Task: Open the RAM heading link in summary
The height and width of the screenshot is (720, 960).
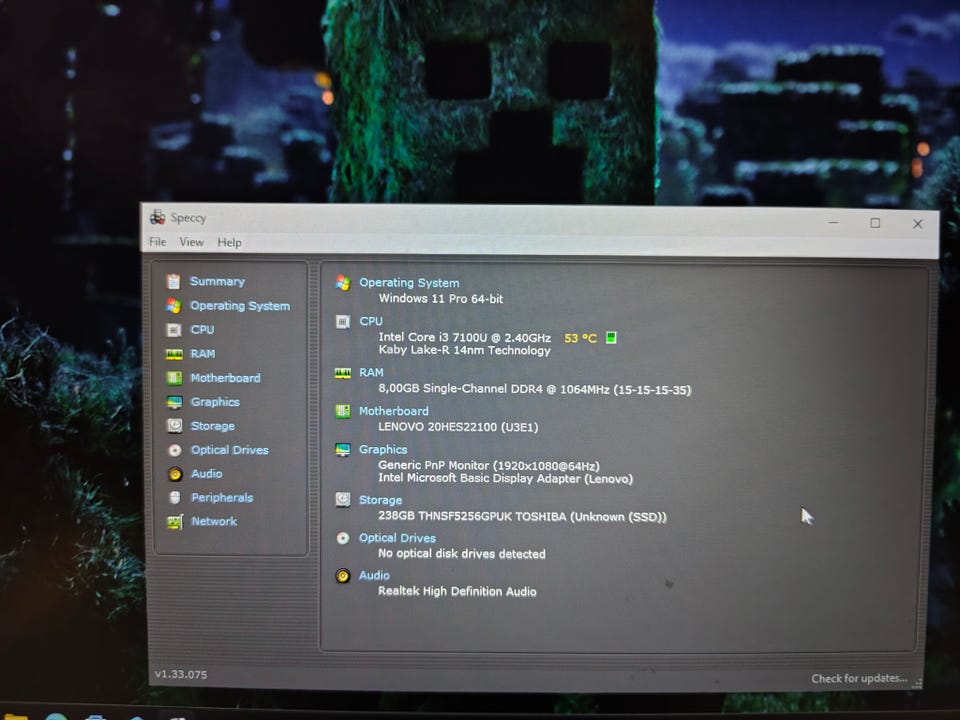Action: pos(371,372)
